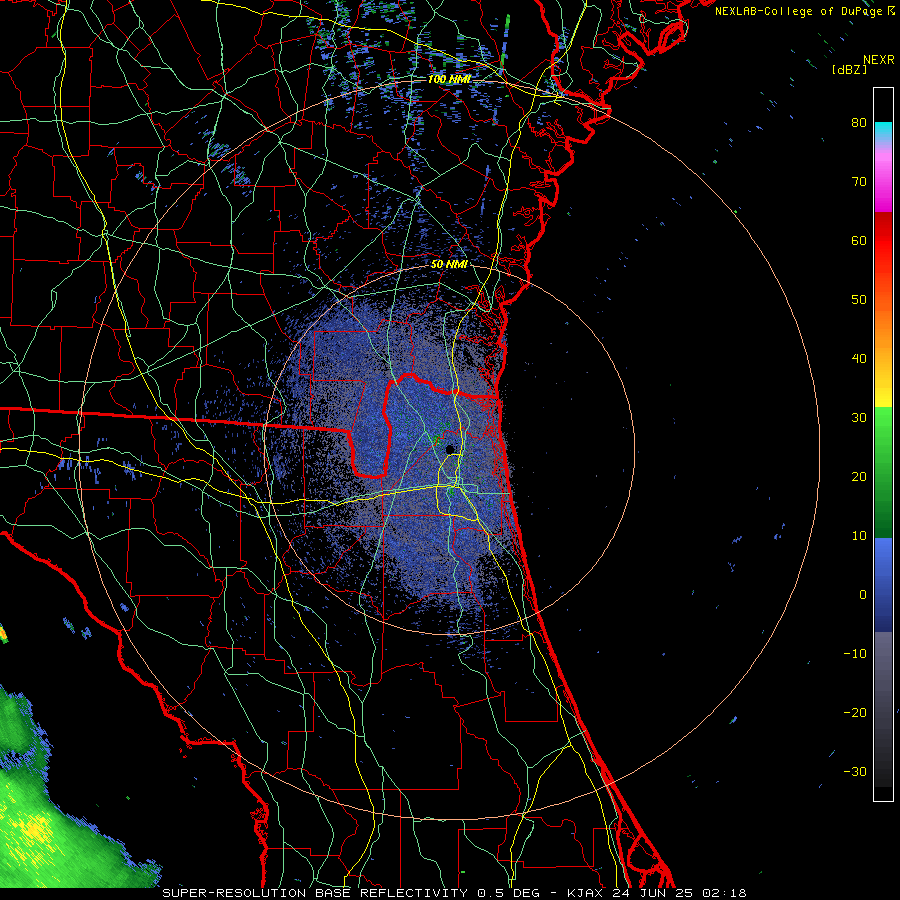Click the 30 value on the dBZ scale
The height and width of the screenshot is (900, 900).
[859, 417]
